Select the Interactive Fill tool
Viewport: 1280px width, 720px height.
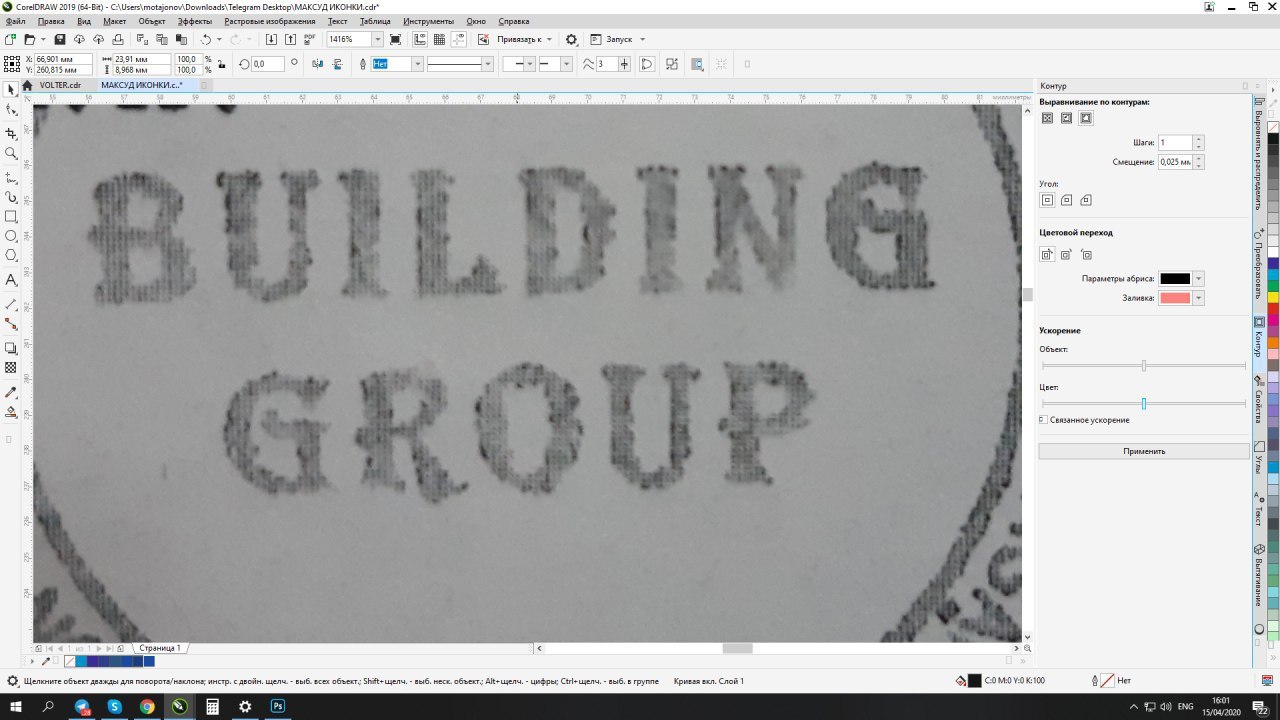coord(11,411)
